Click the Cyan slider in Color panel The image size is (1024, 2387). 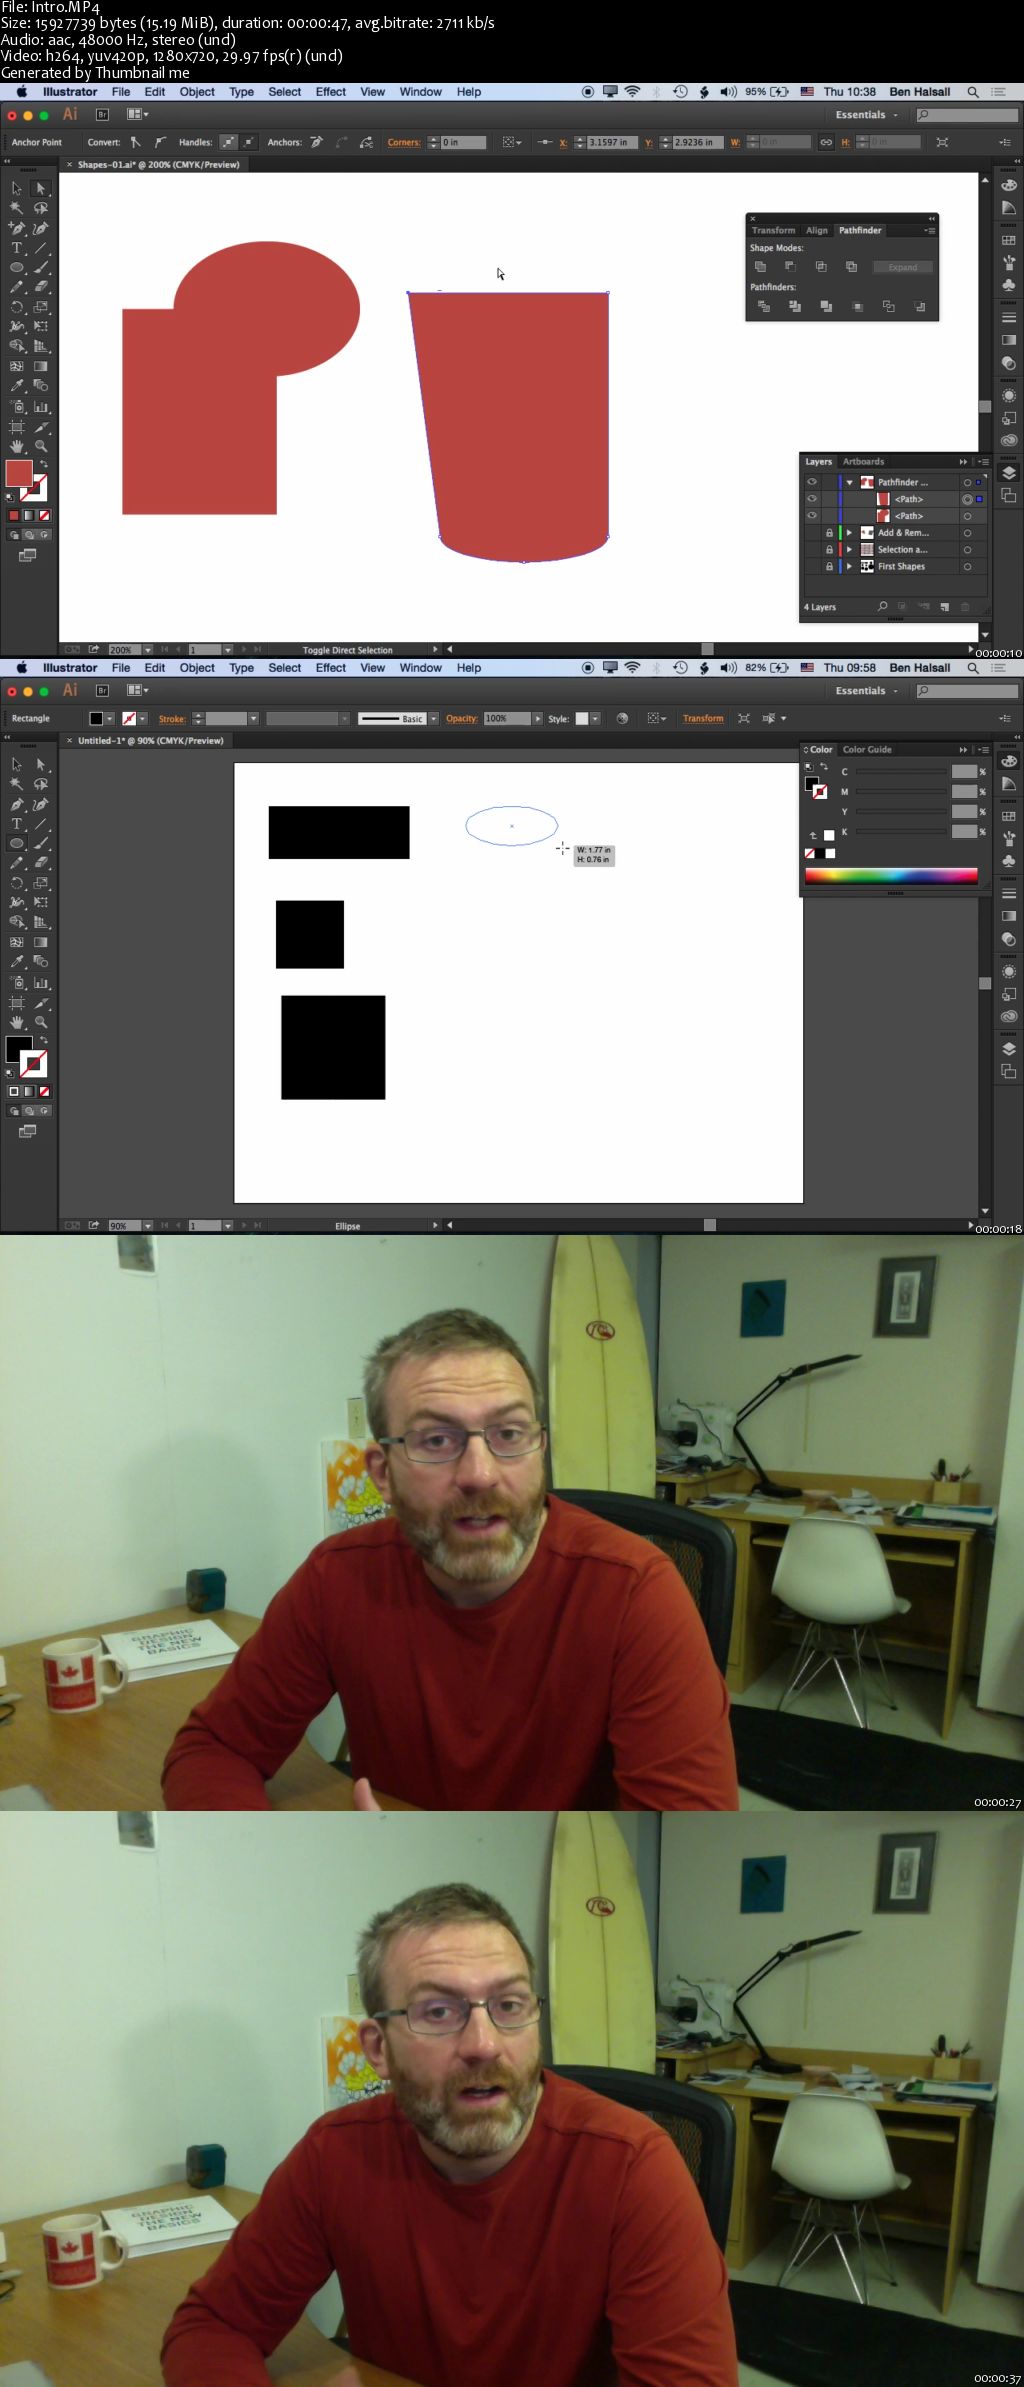pyautogui.click(x=900, y=772)
